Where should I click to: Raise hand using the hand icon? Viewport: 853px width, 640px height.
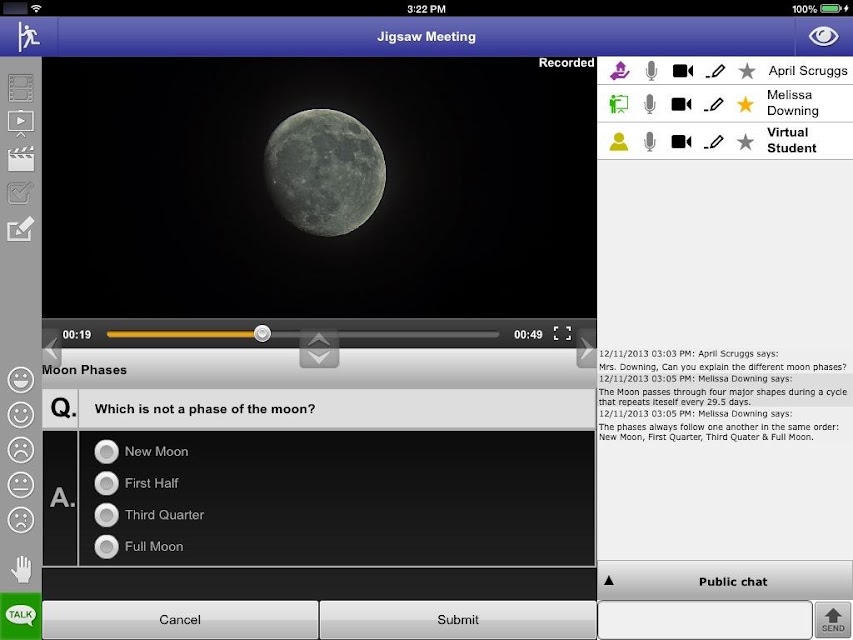(21, 569)
